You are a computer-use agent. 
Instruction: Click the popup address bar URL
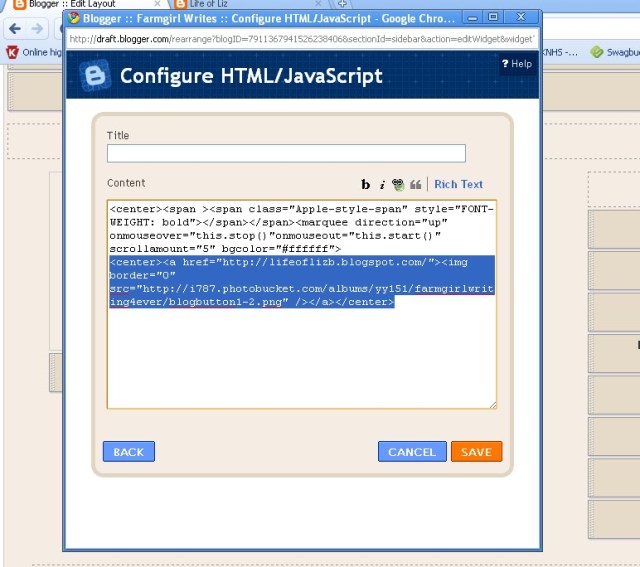click(300, 39)
